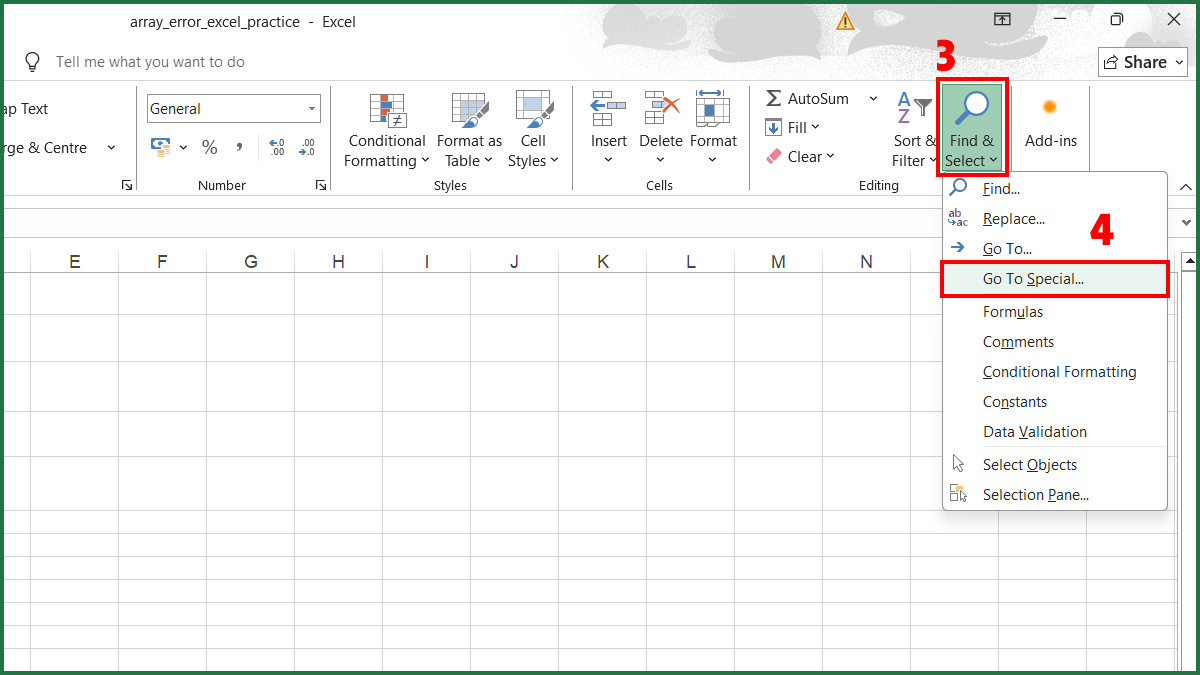The height and width of the screenshot is (675, 1200).
Task: Click the Cell Styles icon
Action: point(533,110)
